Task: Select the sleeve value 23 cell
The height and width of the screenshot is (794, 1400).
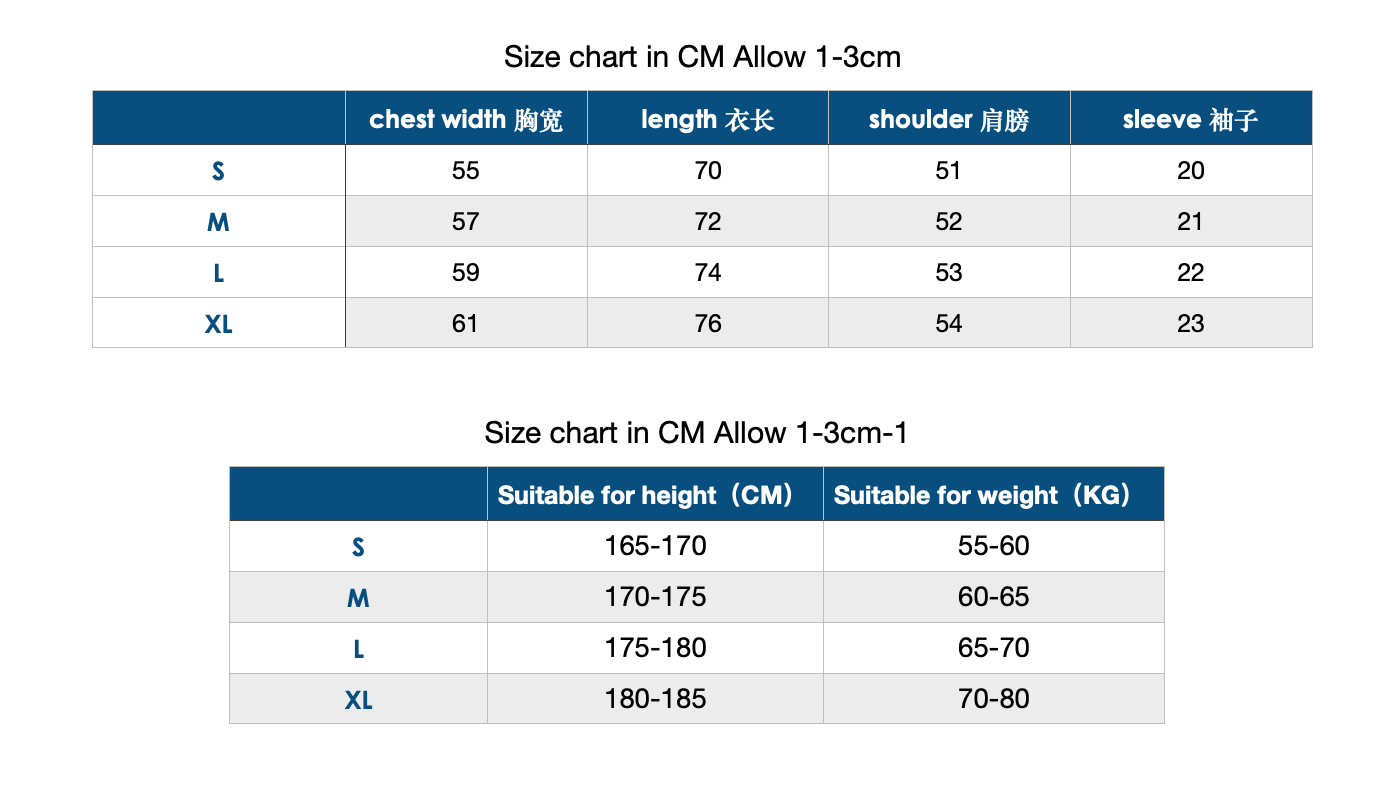Action: click(x=1190, y=323)
